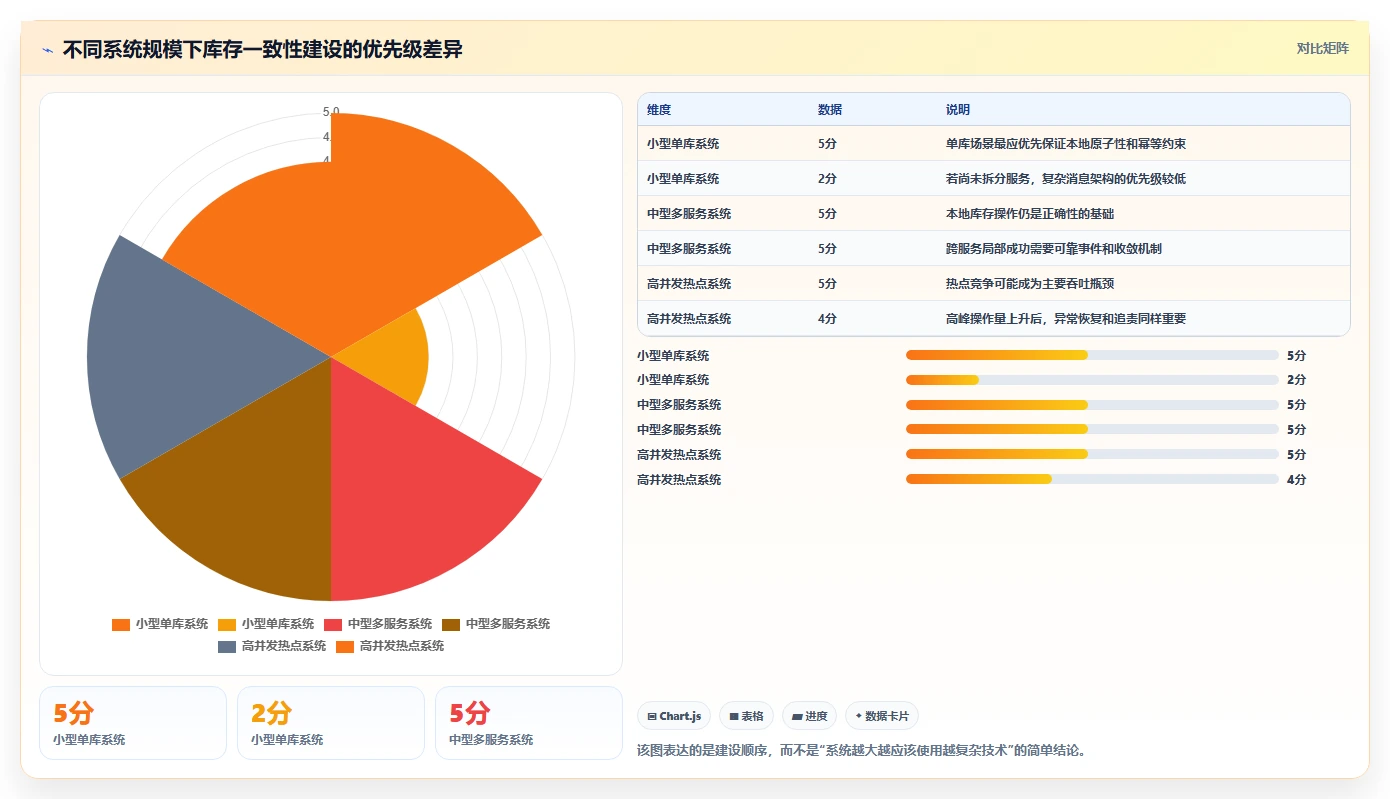This screenshot has width=1390, height=799.
Task: Click the Chart.js tag chip
Action: [674, 716]
